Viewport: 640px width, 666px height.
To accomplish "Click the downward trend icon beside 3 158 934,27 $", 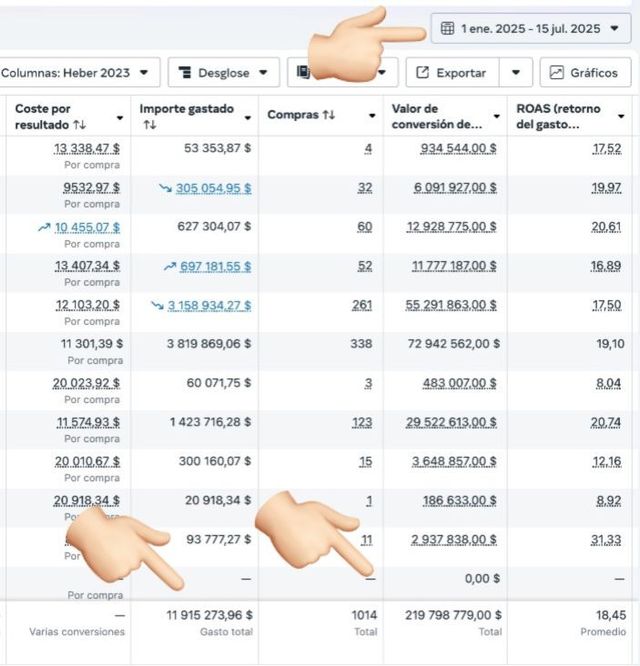I will click(x=158, y=305).
